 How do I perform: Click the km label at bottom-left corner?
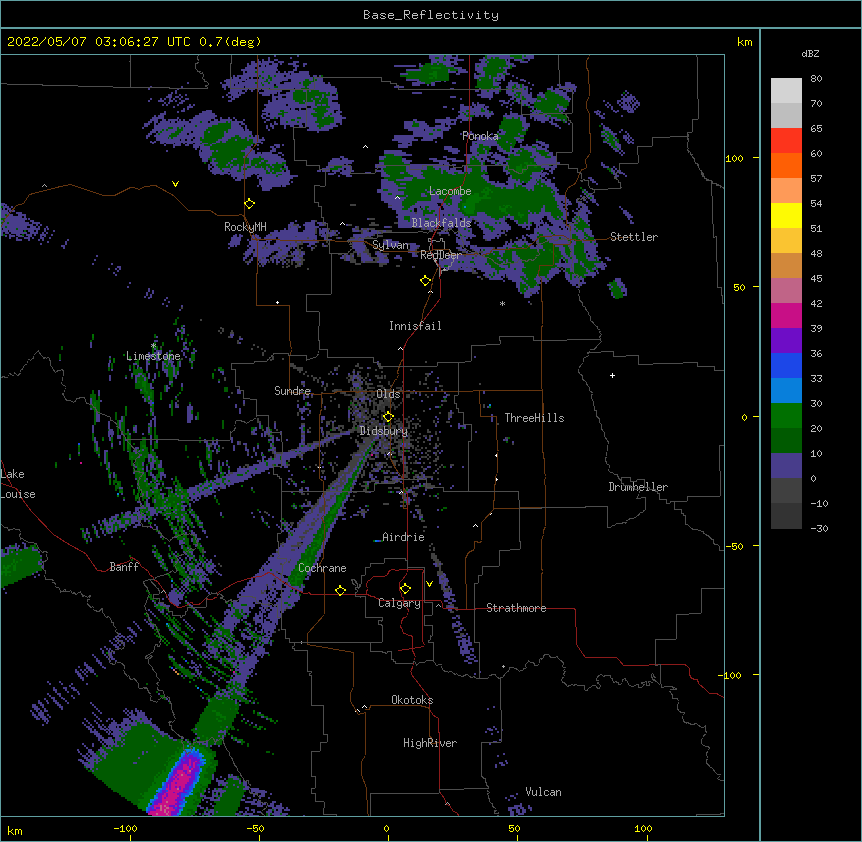(x=15, y=830)
